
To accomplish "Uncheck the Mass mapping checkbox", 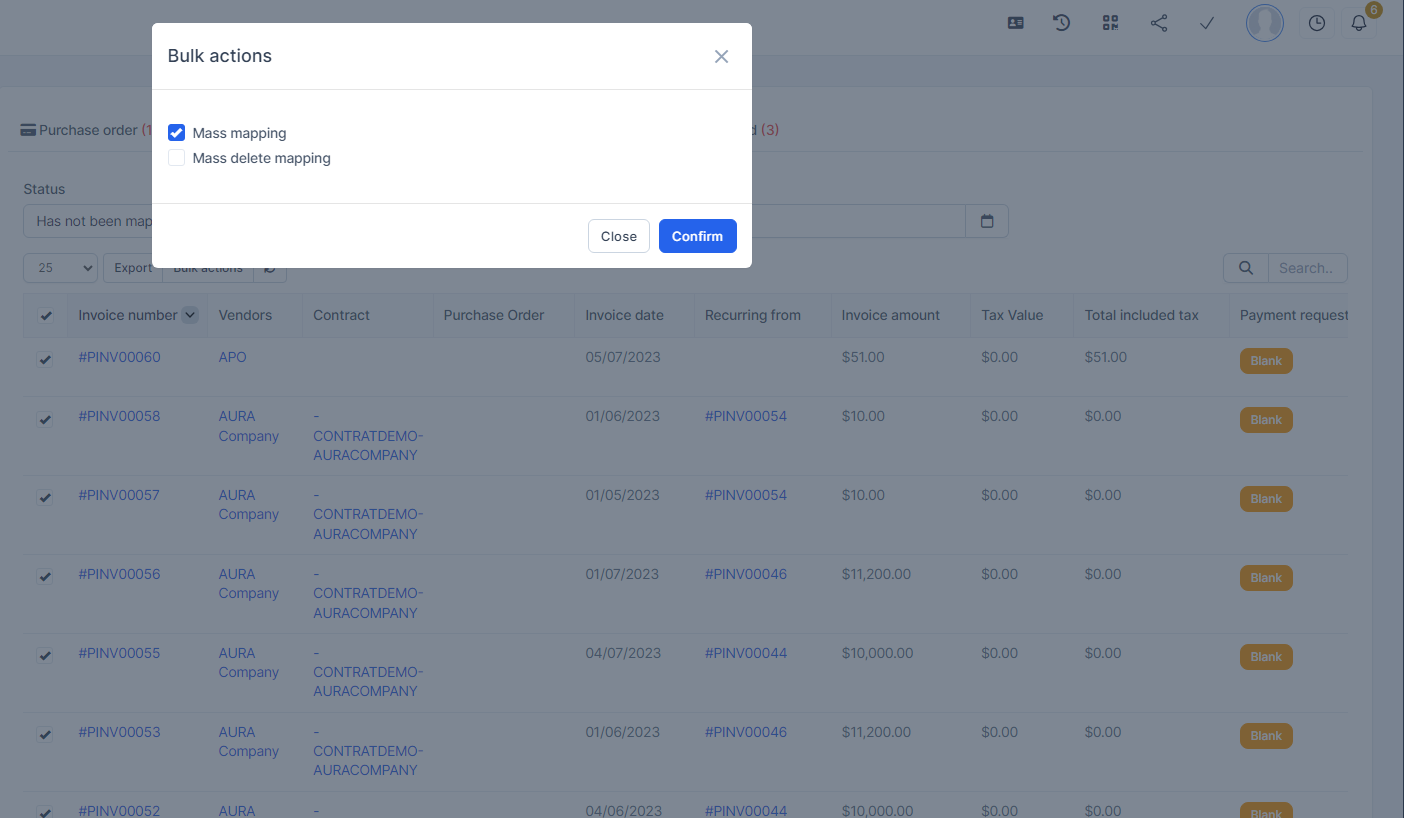I will 177,133.
